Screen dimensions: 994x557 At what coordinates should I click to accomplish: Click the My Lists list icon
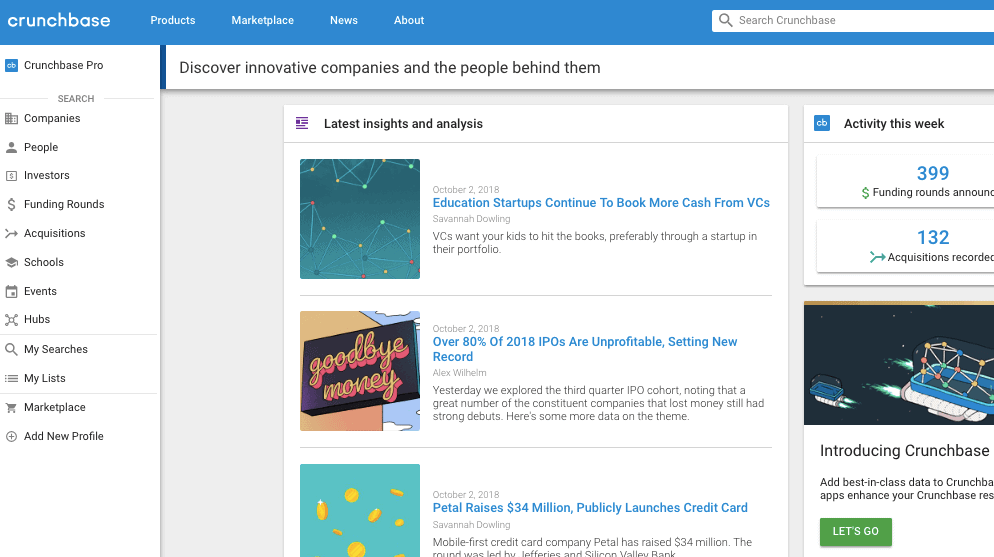click(11, 378)
